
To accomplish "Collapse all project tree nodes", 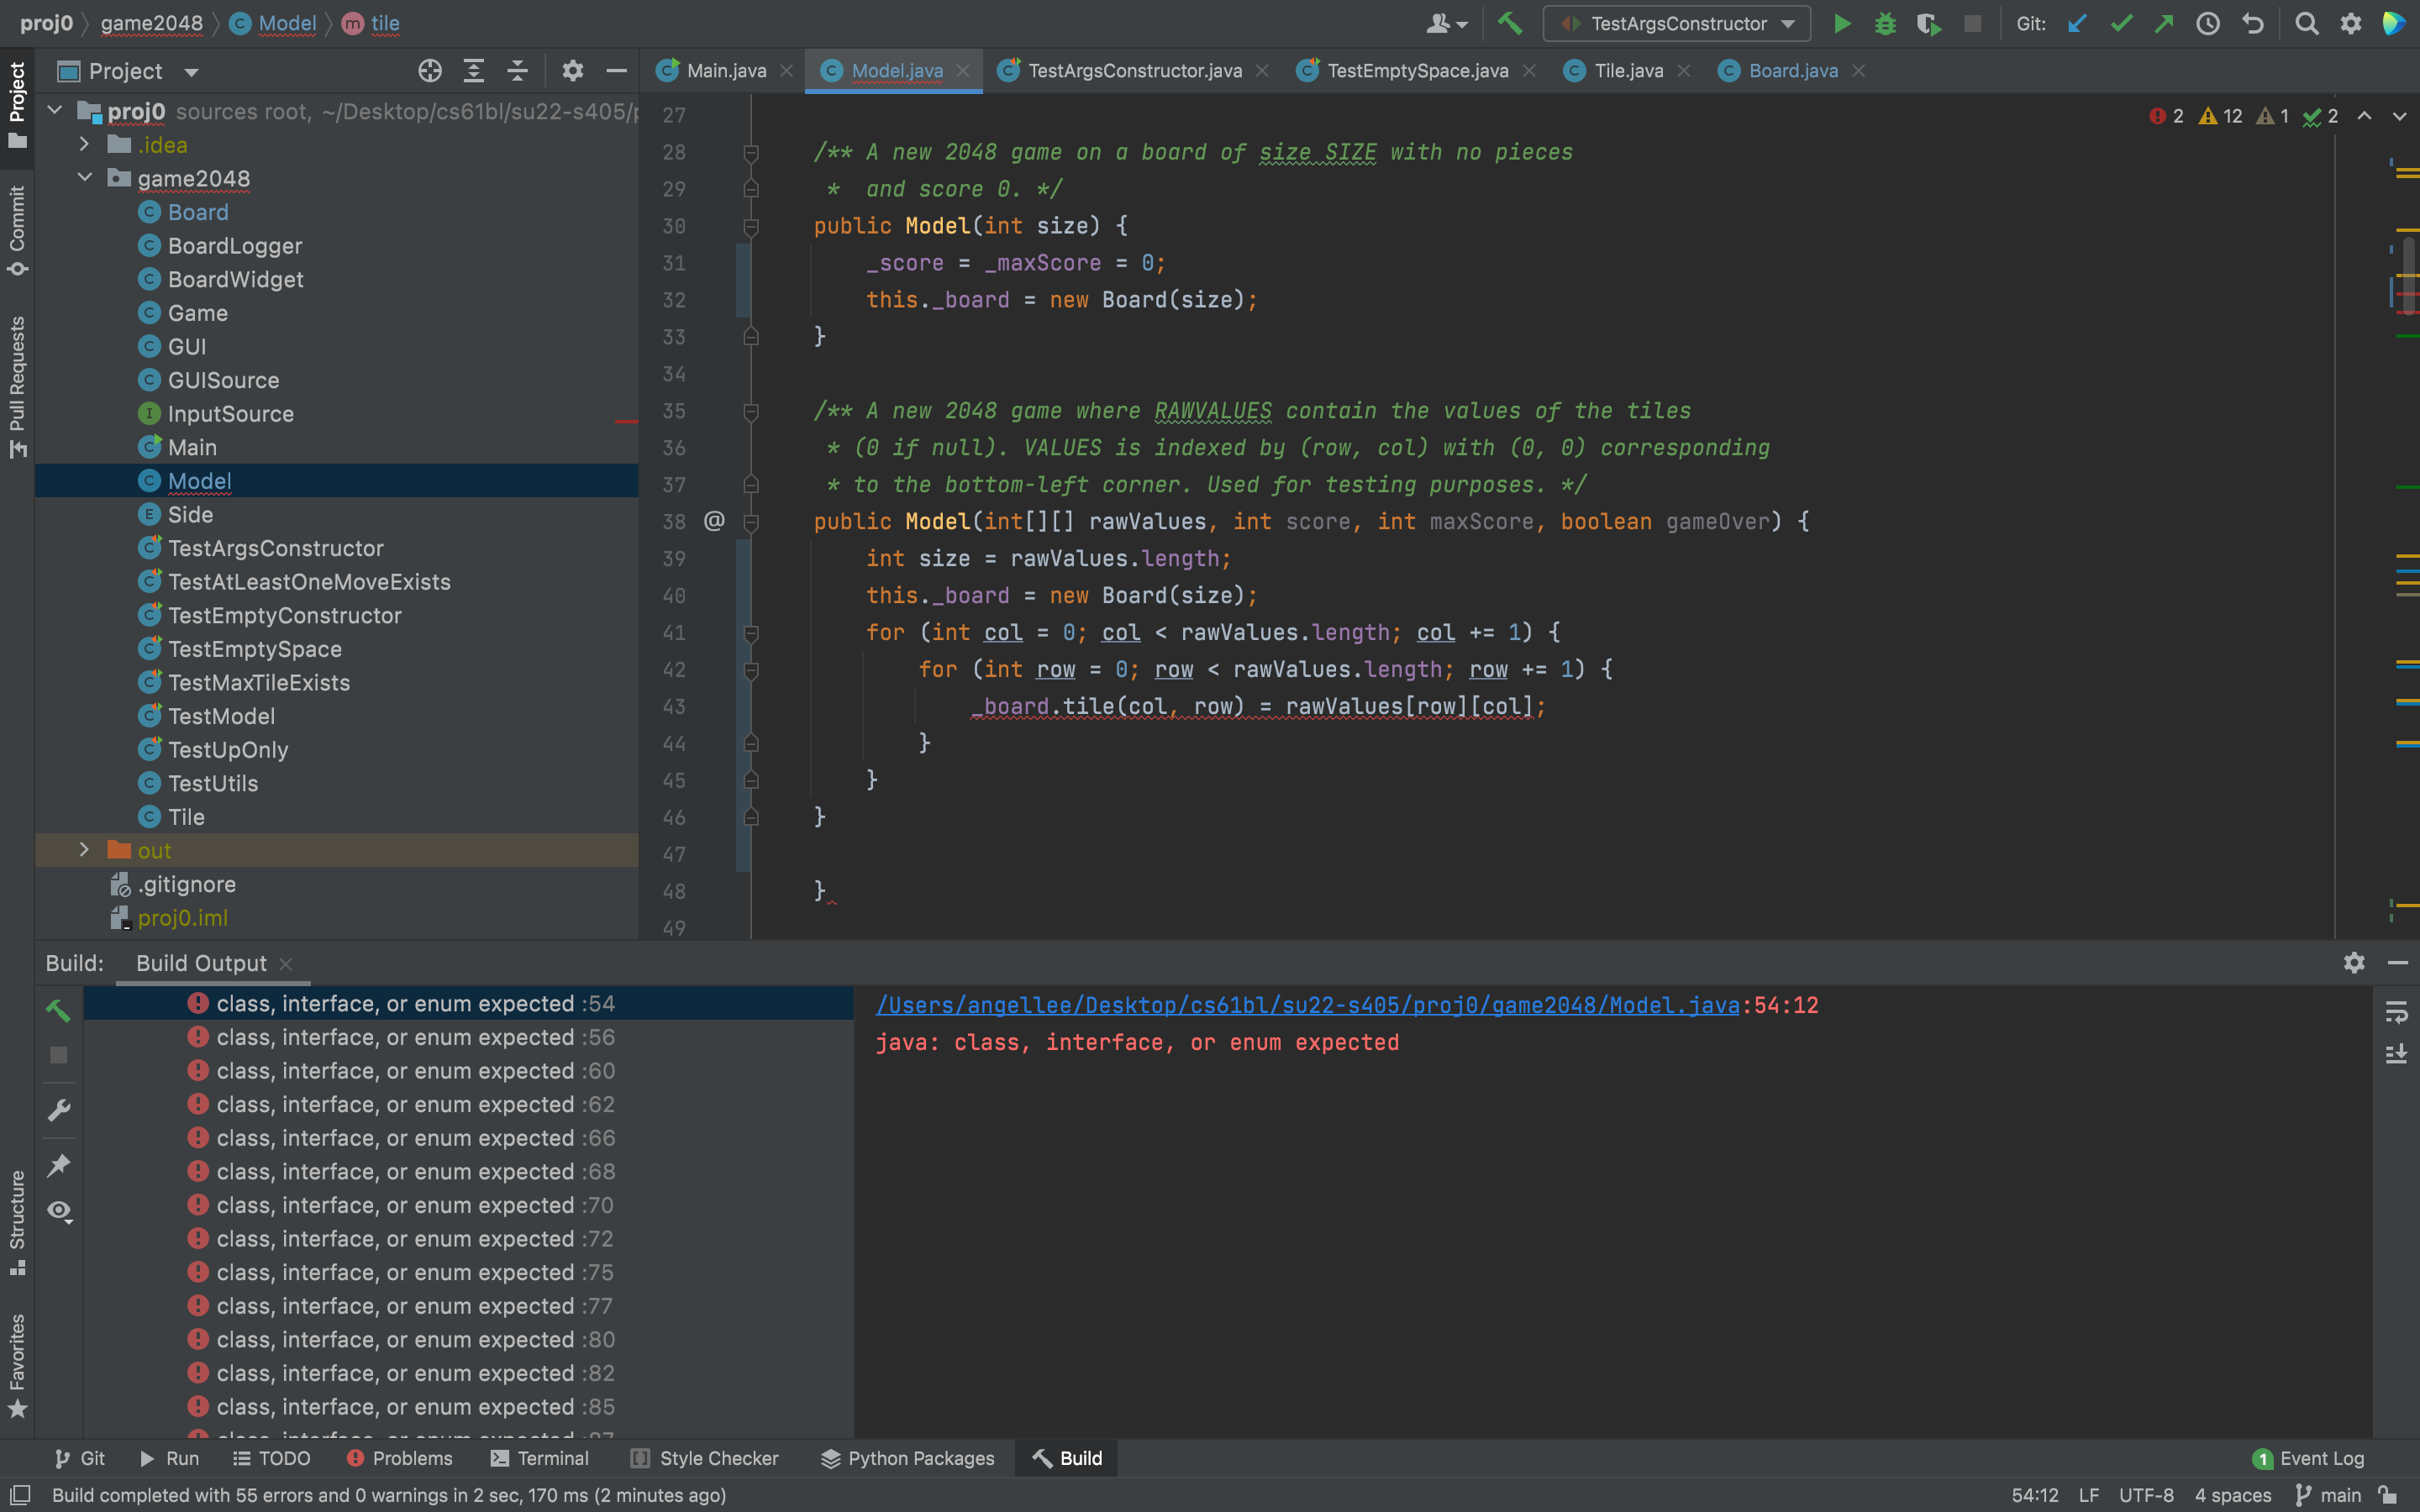I will [x=517, y=71].
